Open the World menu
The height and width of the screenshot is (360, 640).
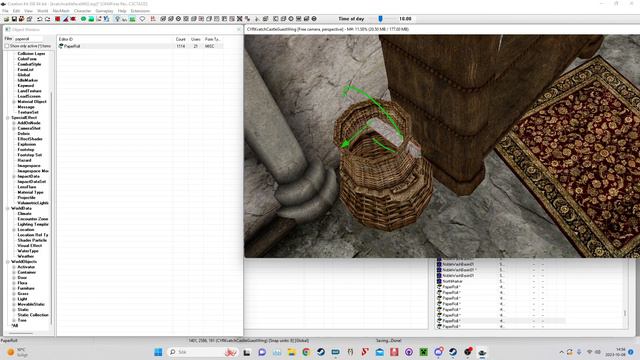coord(42,11)
